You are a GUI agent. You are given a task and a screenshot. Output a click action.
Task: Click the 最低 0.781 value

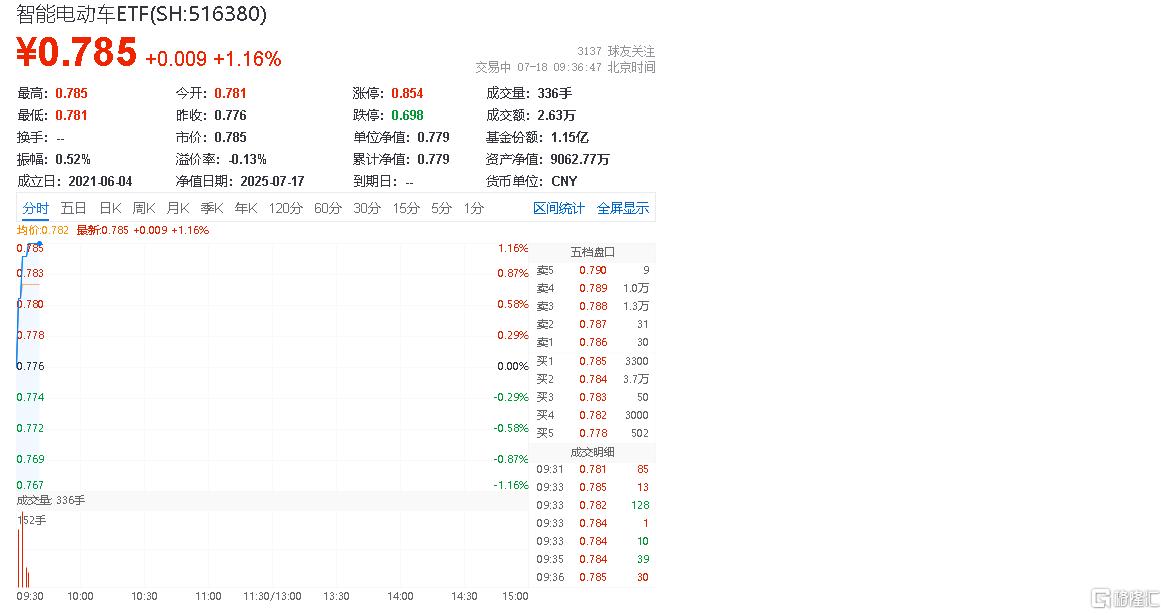point(71,115)
